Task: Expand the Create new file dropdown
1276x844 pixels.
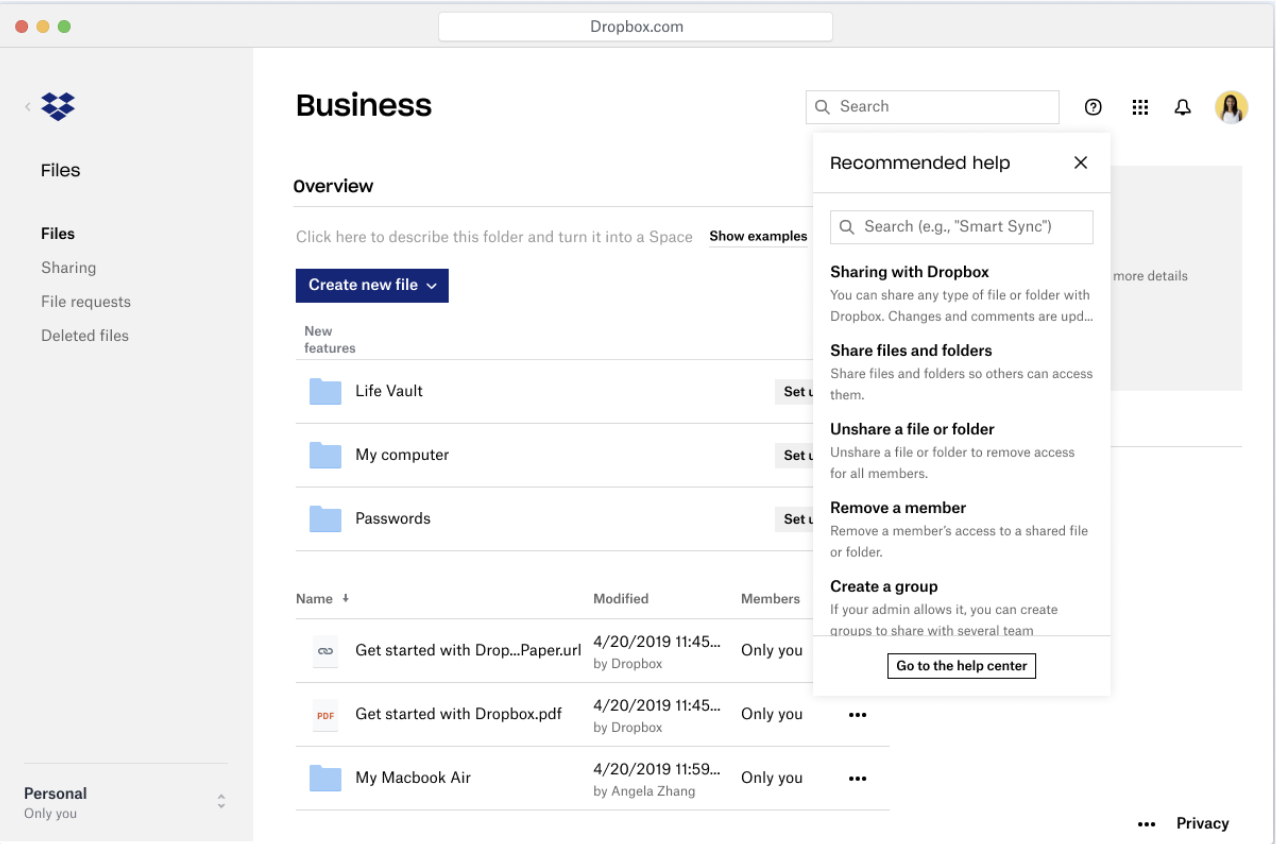Action: (x=372, y=285)
